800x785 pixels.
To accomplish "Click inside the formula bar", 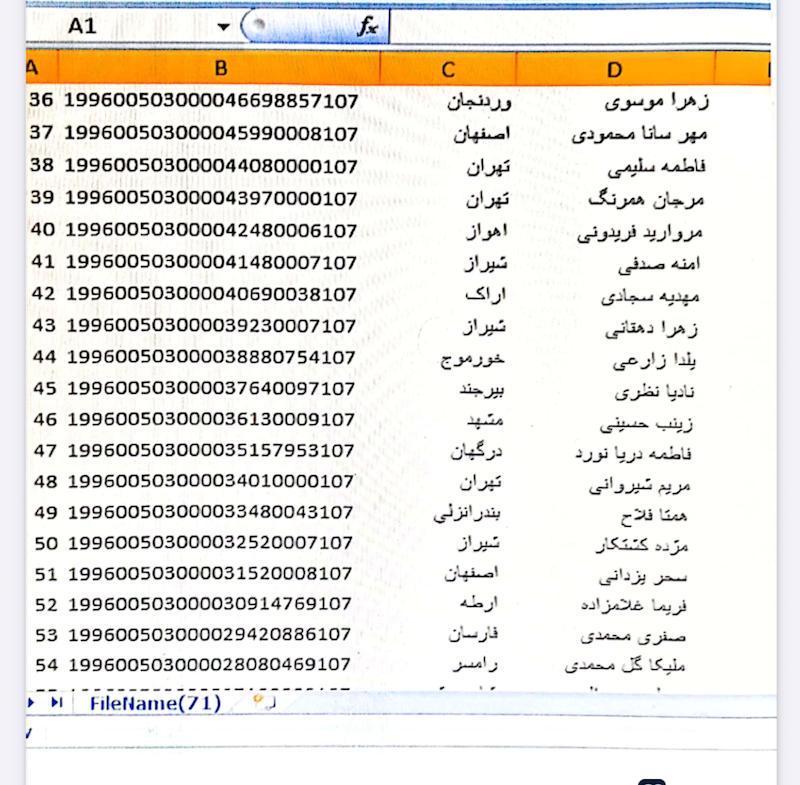I will coord(580,26).
